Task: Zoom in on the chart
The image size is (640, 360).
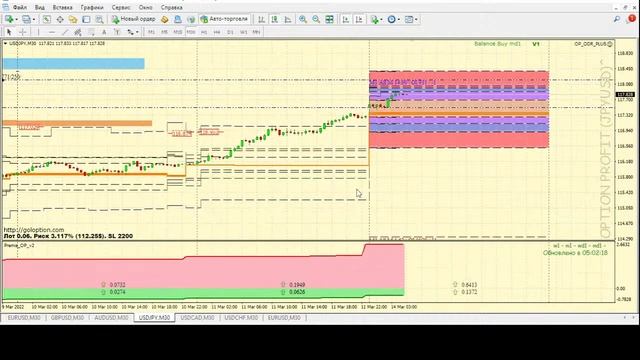Action: tap(303, 19)
